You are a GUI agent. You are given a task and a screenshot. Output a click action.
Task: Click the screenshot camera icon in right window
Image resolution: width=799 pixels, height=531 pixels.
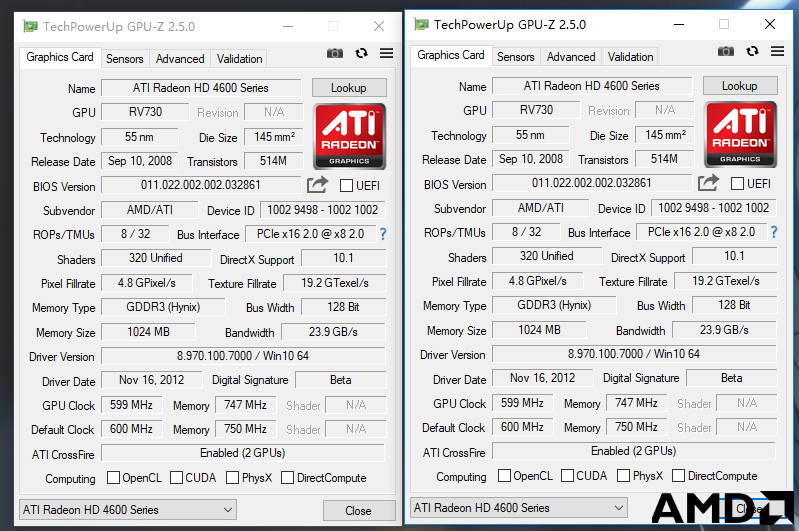click(x=726, y=51)
